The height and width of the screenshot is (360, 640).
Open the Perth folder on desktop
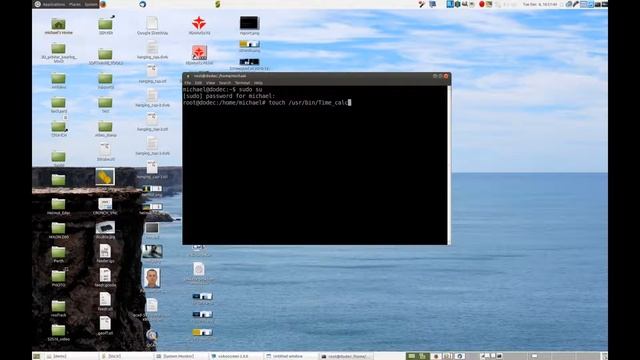pyautogui.click(x=58, y=254)
